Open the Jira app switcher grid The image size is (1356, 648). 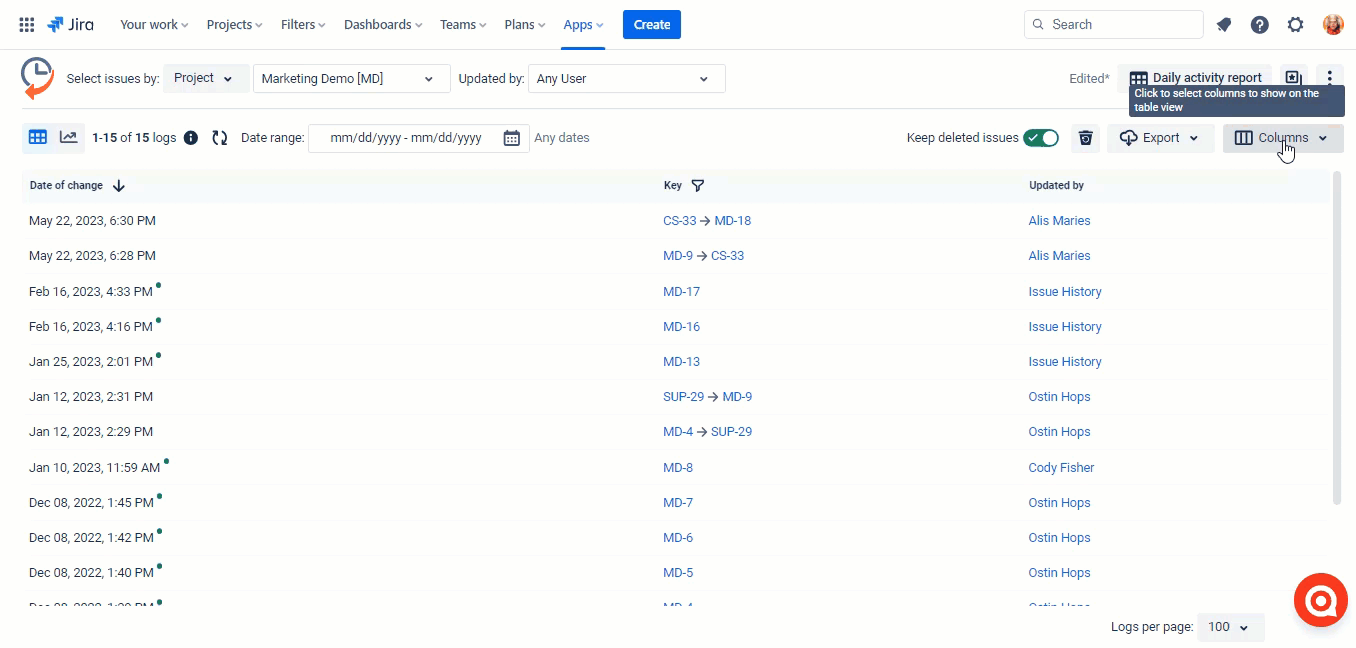(27, 25)
